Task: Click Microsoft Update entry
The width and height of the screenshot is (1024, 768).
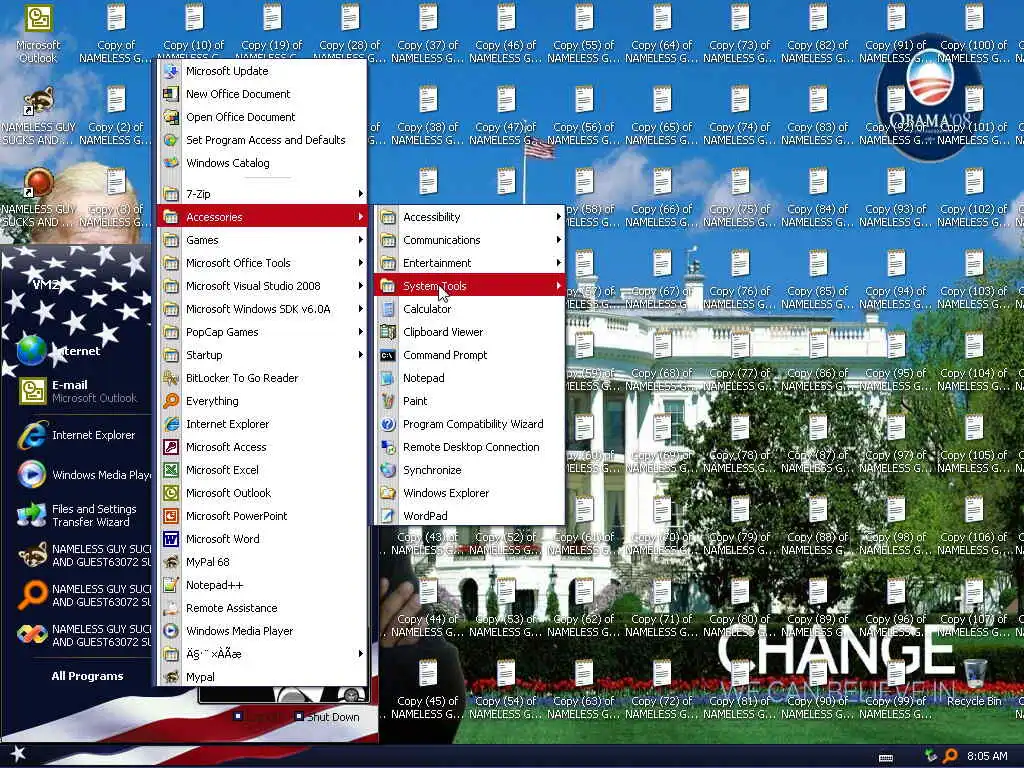Action: (x=262, y=71)
